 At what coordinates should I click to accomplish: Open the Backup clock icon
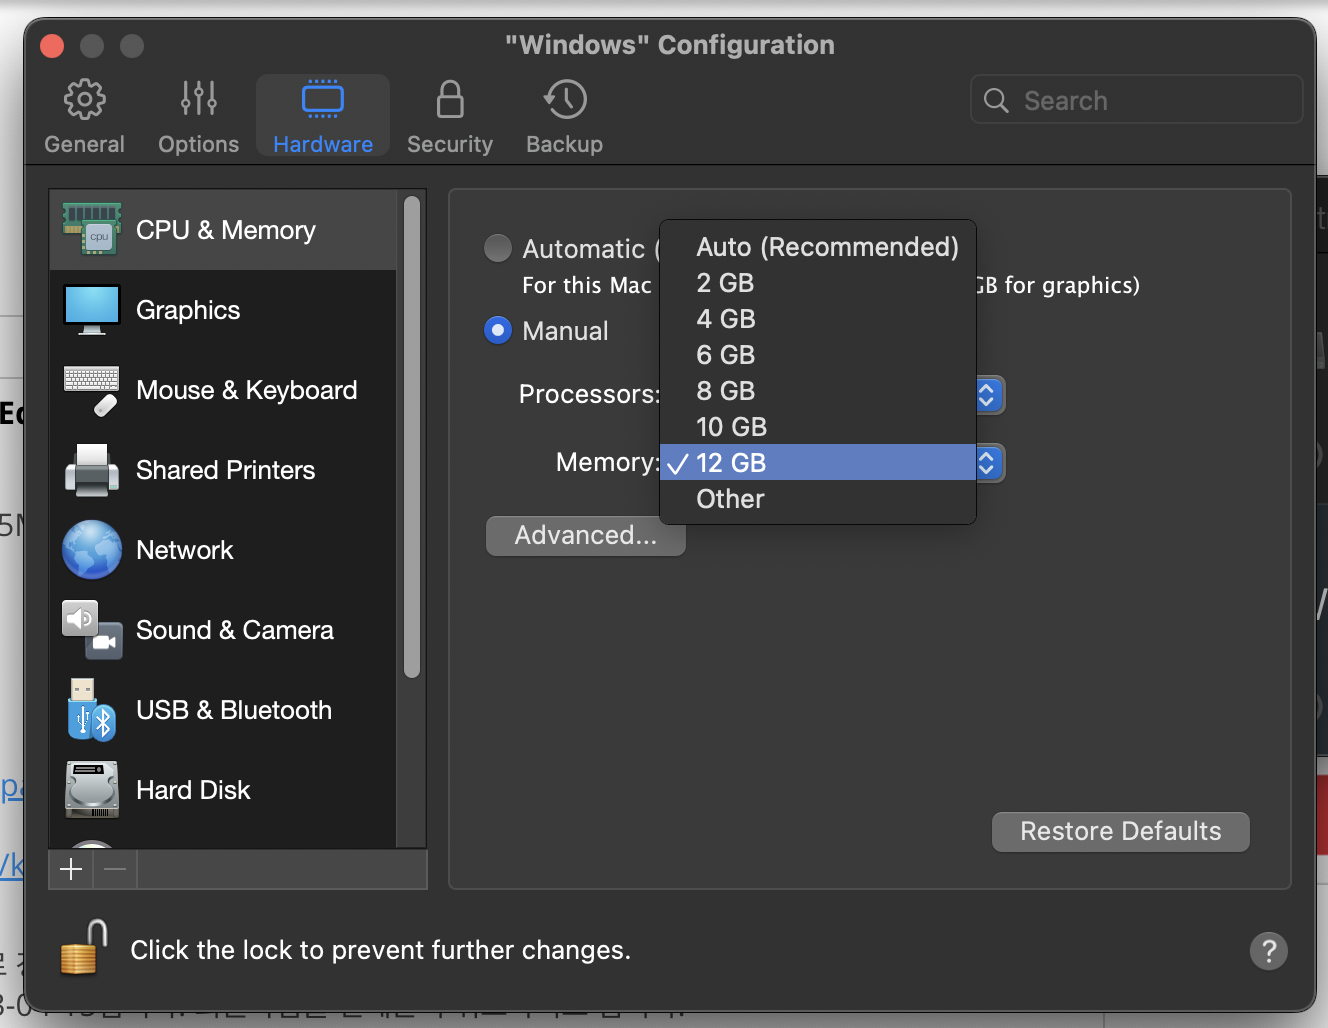click(x=565, y=99)
